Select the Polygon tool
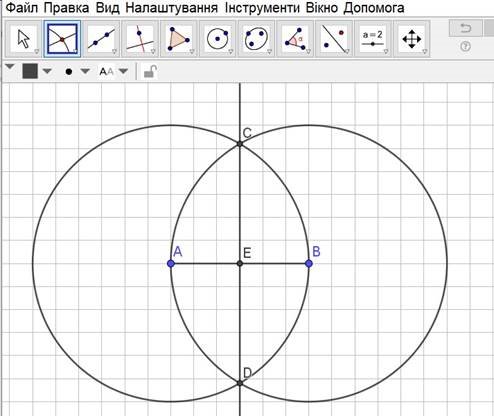Image resolution: width=494 pixels, height=416 pixels. [x=178, y=39]
